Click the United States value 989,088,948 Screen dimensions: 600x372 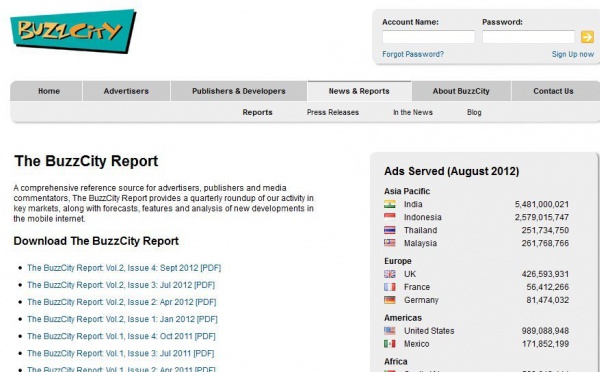click(x=545, y=331)
